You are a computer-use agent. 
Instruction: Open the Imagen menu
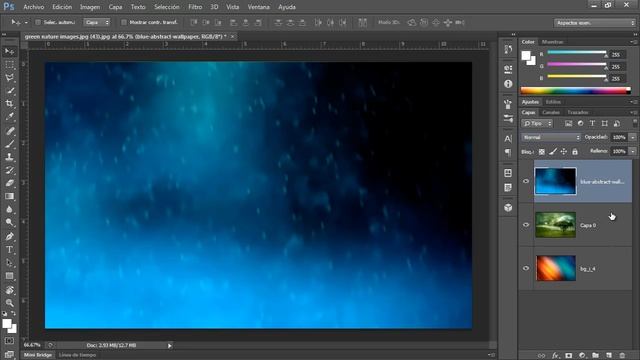click(90, 7)
